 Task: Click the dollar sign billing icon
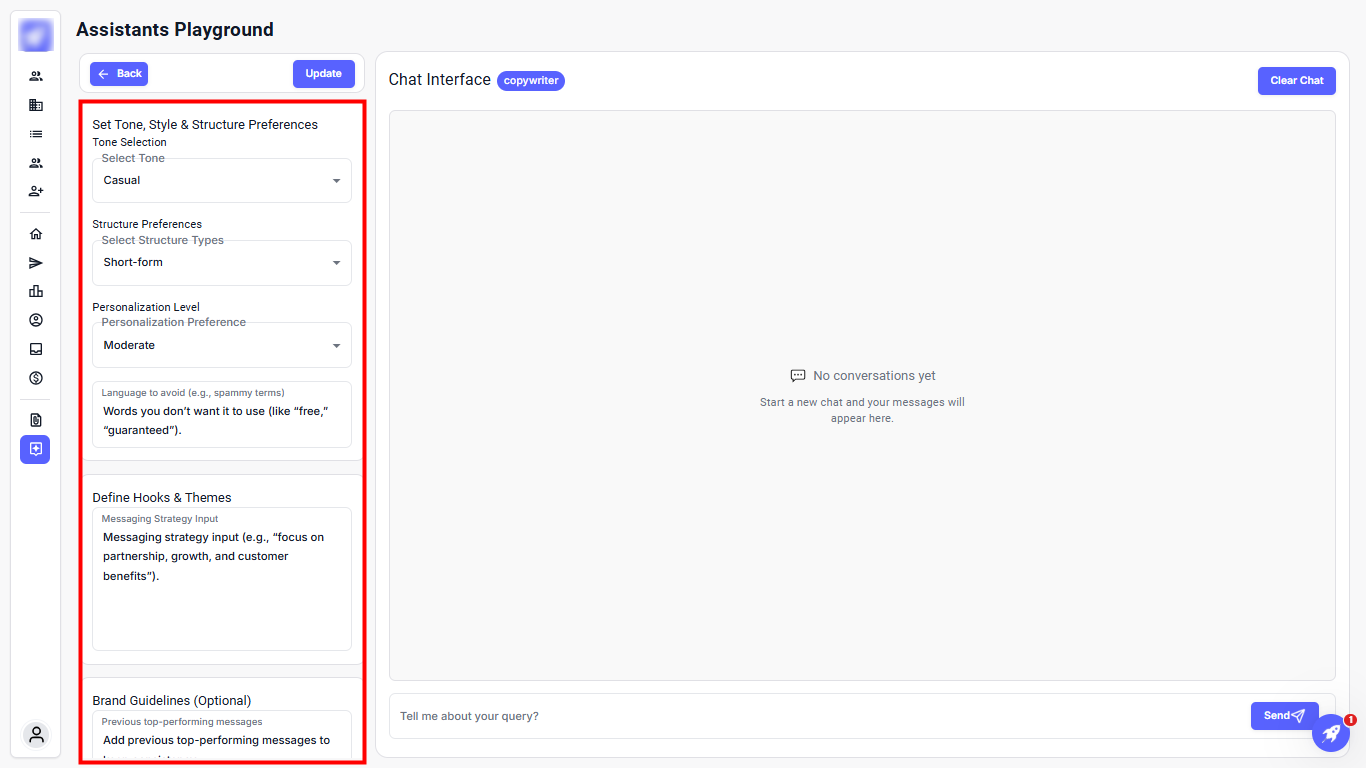[36, 378]
